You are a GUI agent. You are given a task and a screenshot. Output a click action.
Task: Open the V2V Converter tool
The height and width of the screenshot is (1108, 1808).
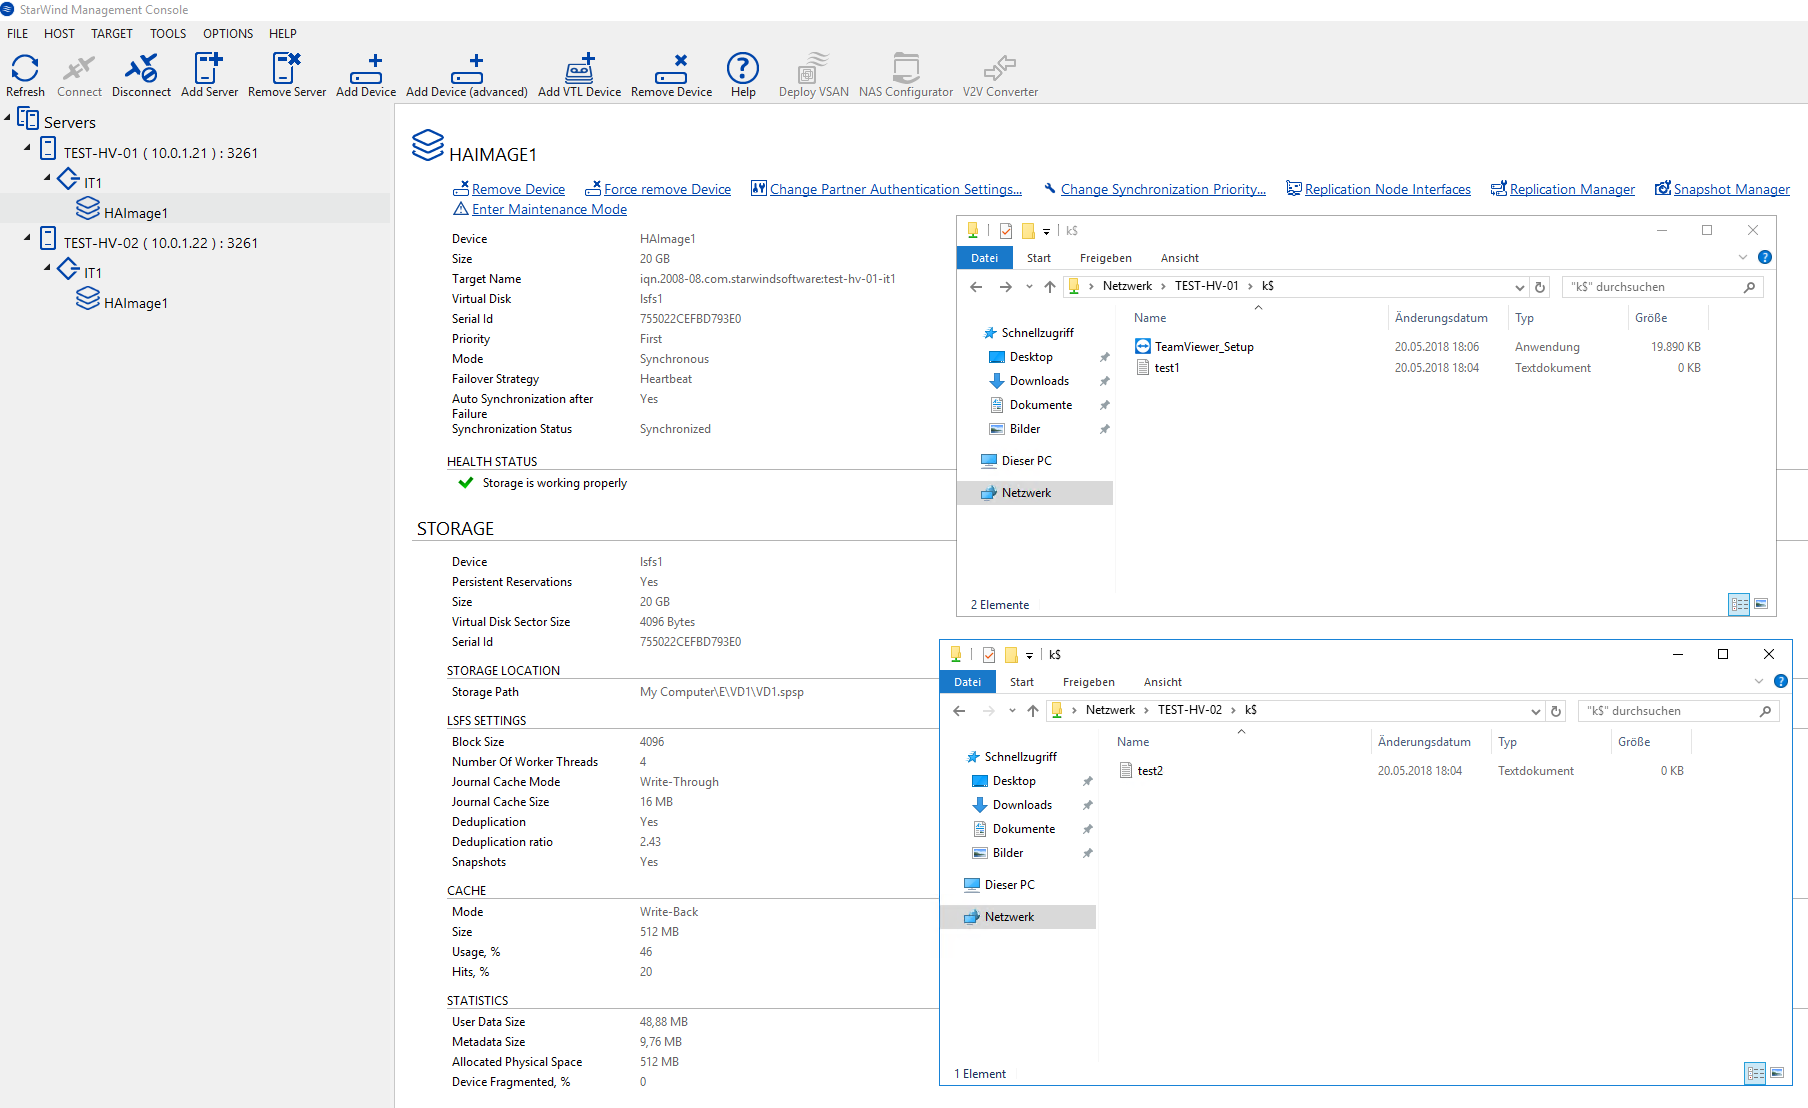click(x=1000, y=75)
